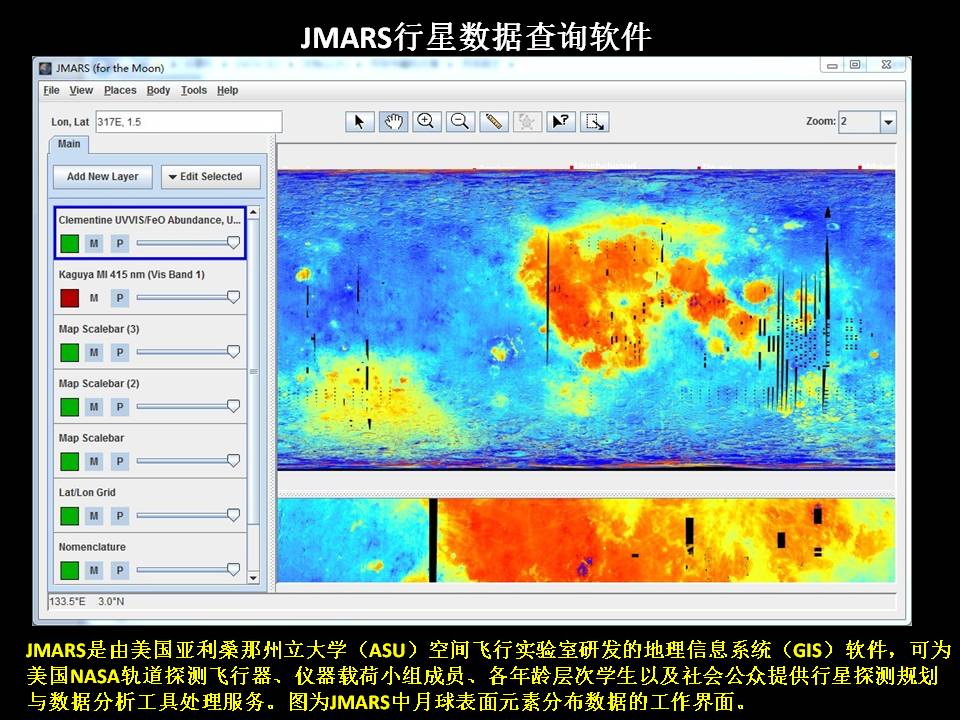Image resolution: width=960 pixels, height=720 pixels.
Task: Click the Lon, Lat input field
Action: pyautogui.click(x=188, y=122)
